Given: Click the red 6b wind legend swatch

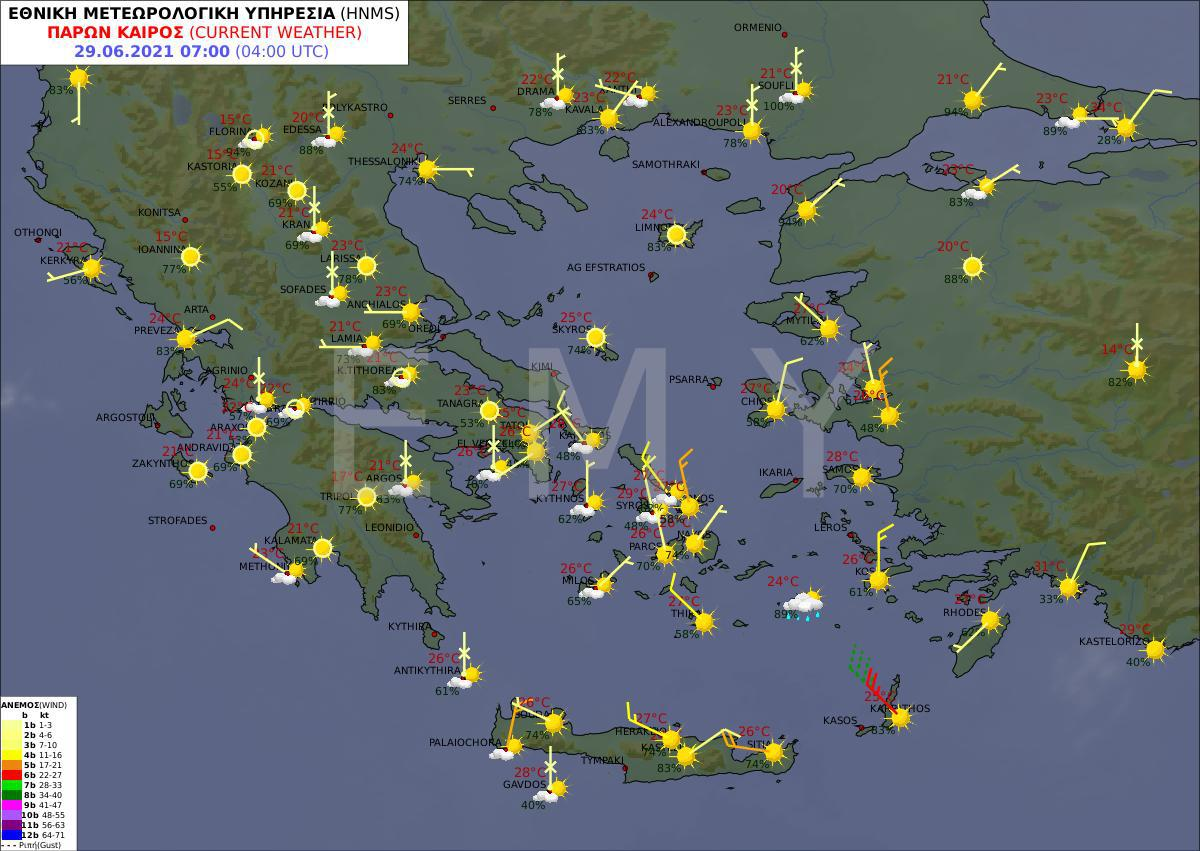Looking at the screenshot, I should coord(14,774).
